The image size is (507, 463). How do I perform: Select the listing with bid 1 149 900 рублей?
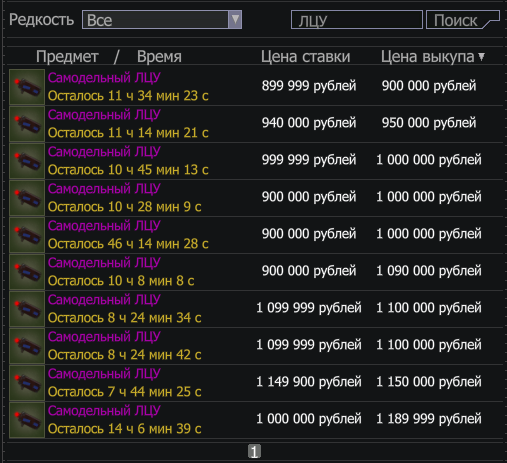256,383
